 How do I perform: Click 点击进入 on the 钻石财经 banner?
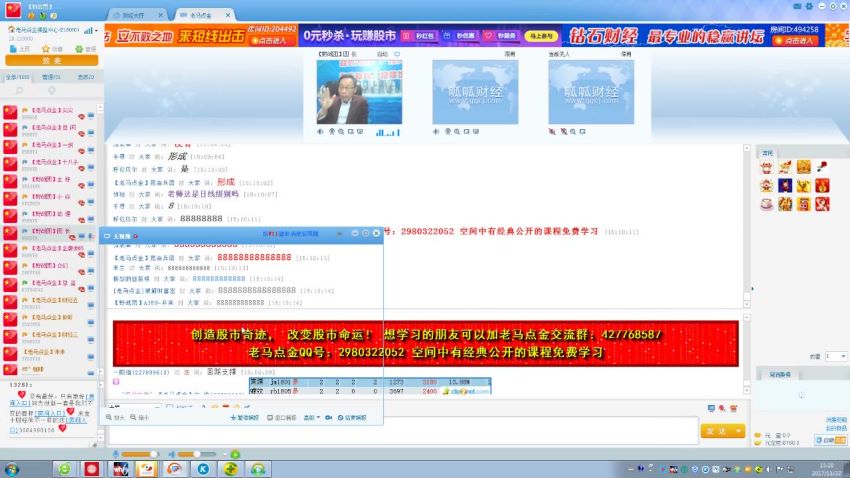(x=795, y=41)
